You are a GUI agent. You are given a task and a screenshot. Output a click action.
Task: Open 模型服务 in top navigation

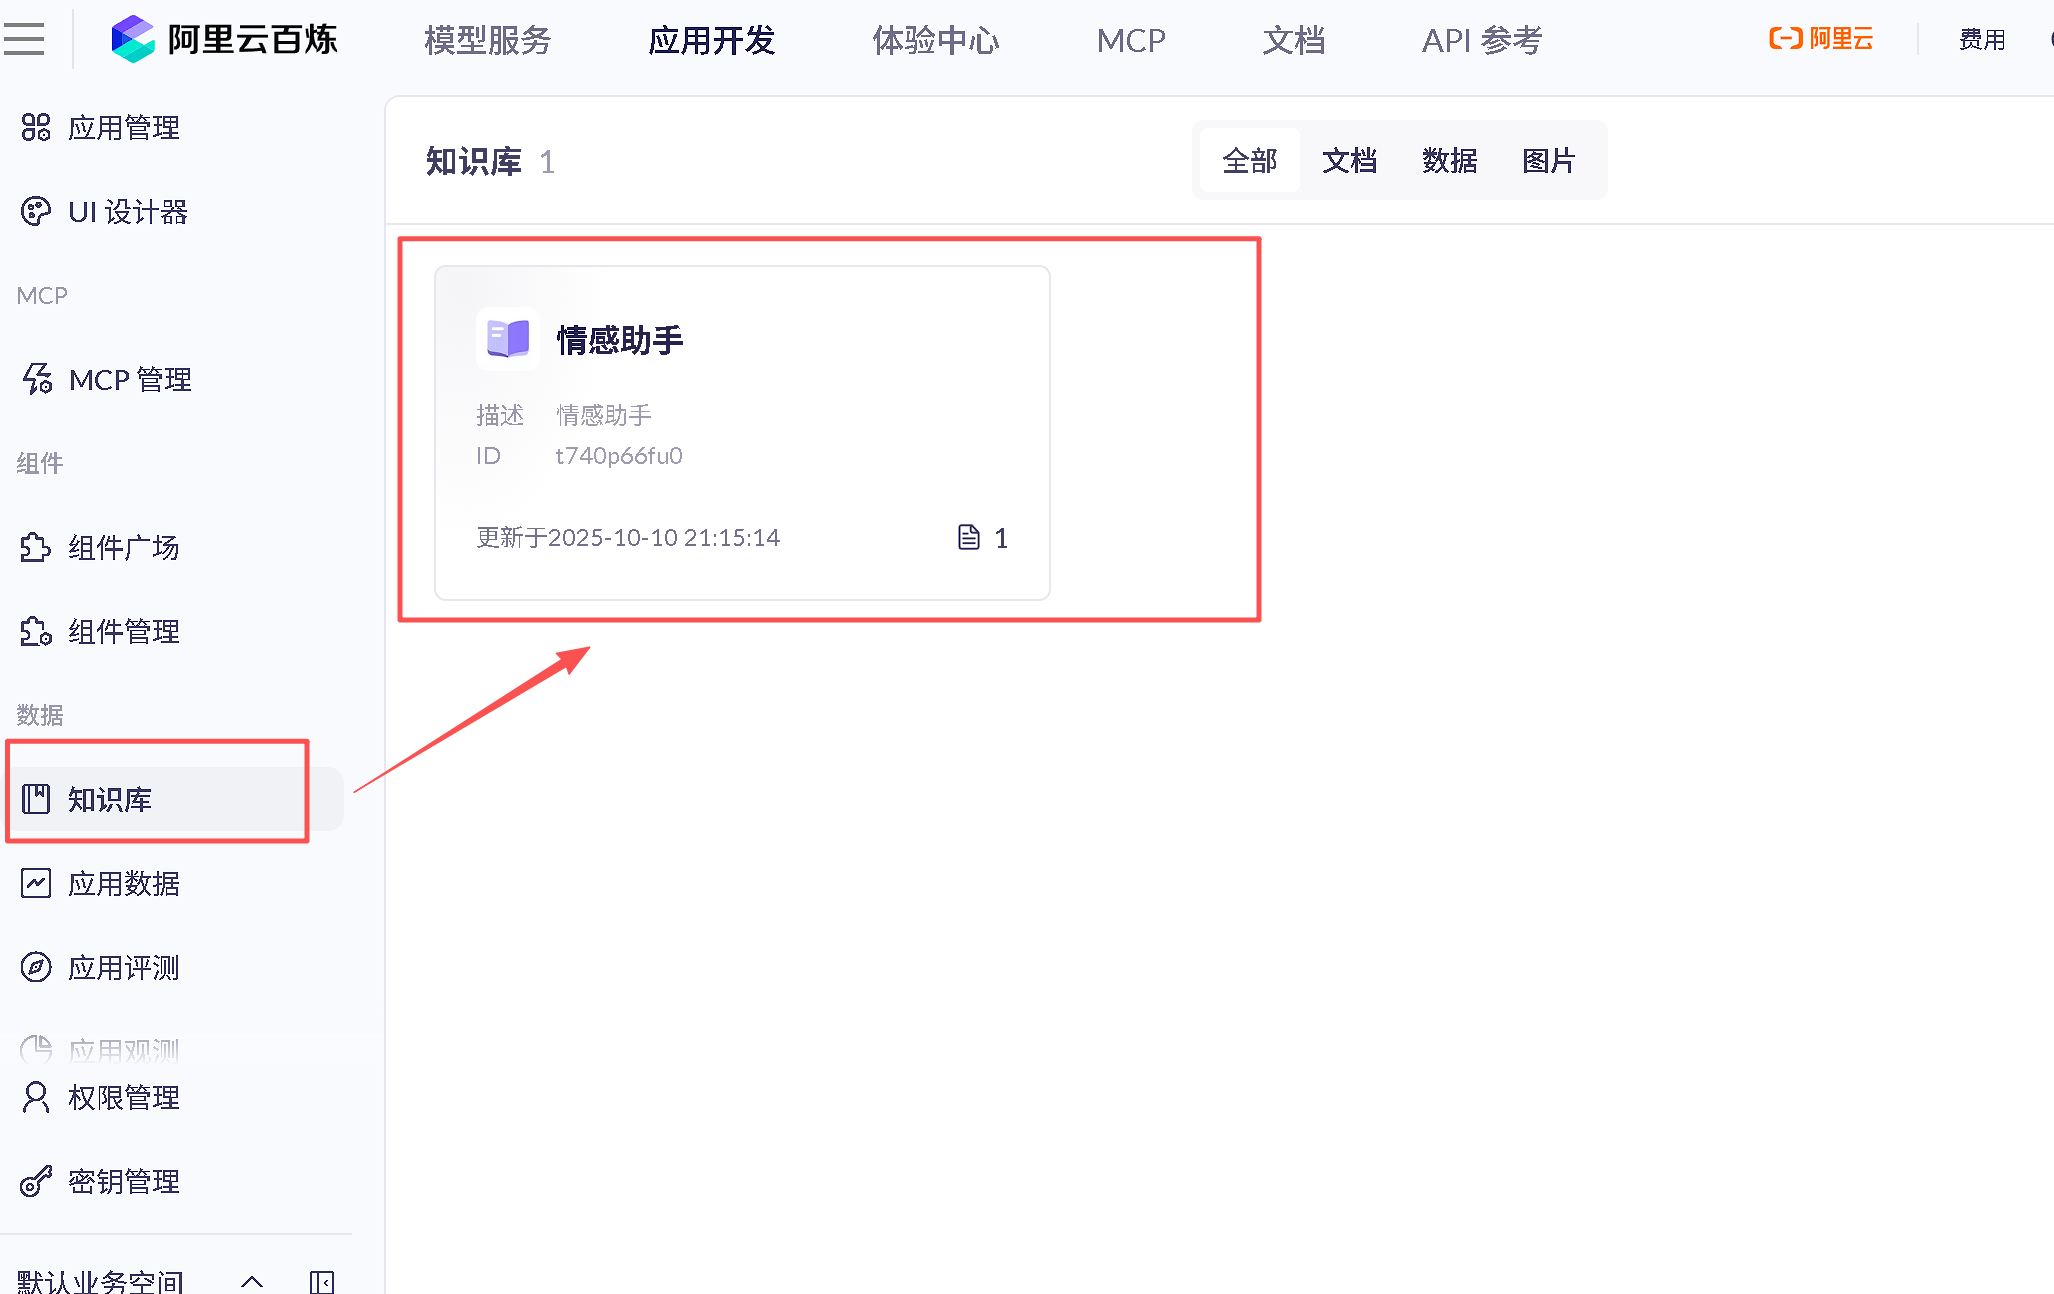(x=487, y=40)
